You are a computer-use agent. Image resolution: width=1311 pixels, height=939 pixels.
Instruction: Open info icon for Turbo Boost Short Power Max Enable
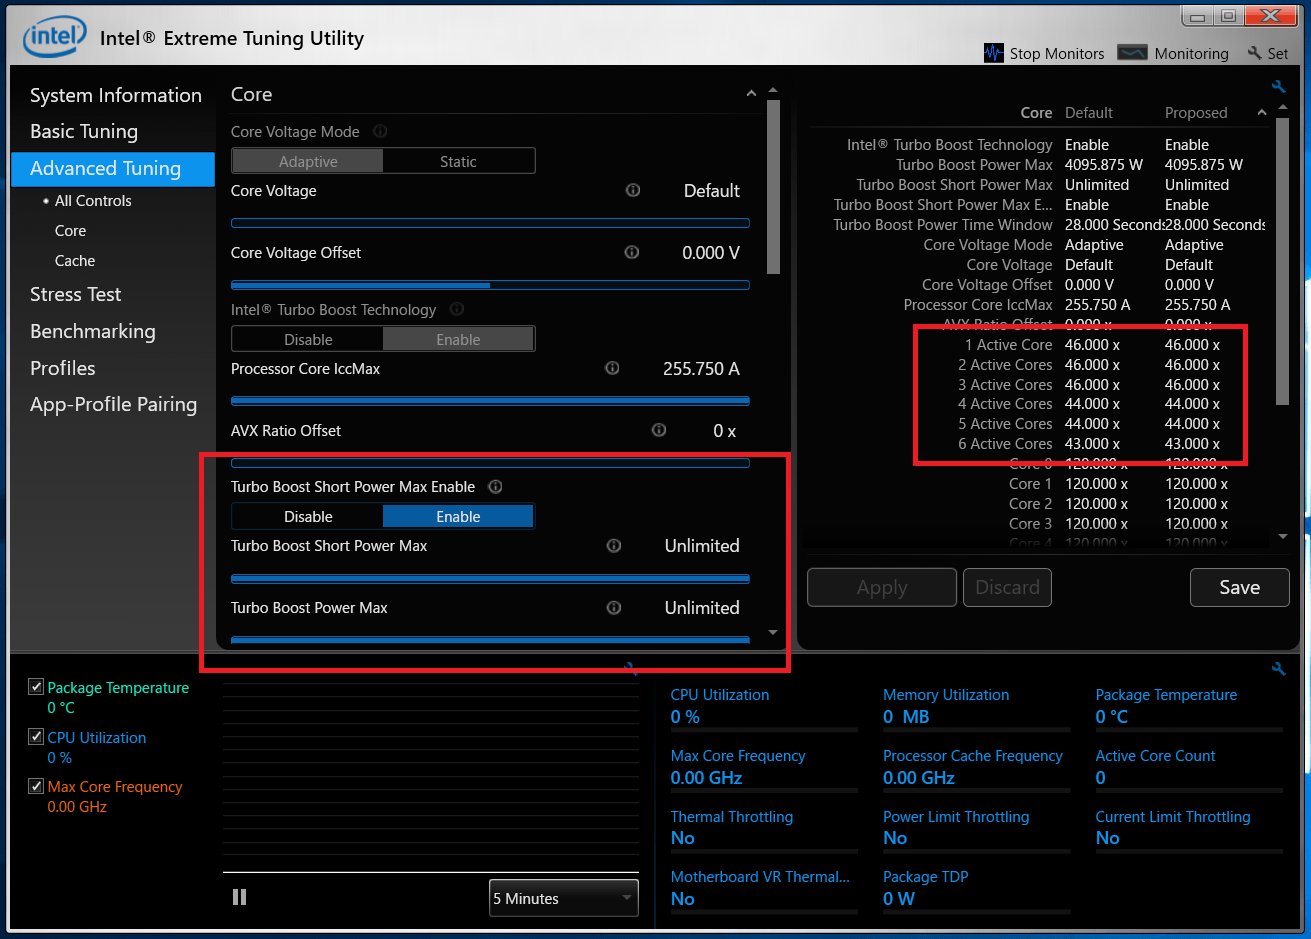coord(495,486)
